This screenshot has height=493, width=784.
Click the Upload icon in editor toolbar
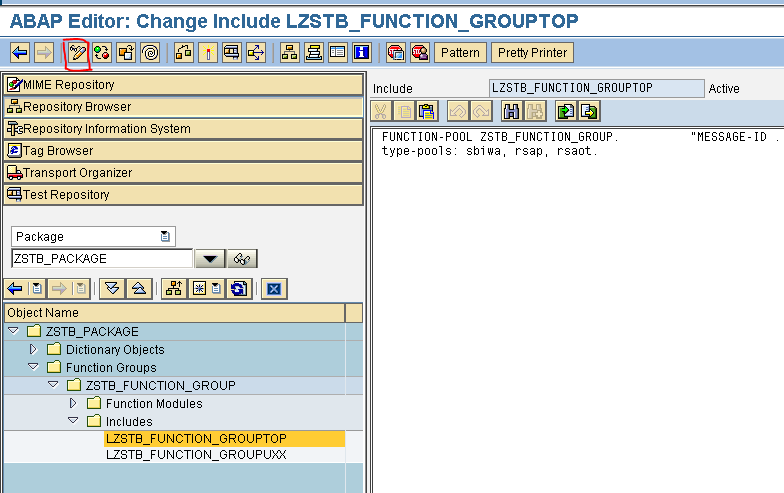(566, 111)
